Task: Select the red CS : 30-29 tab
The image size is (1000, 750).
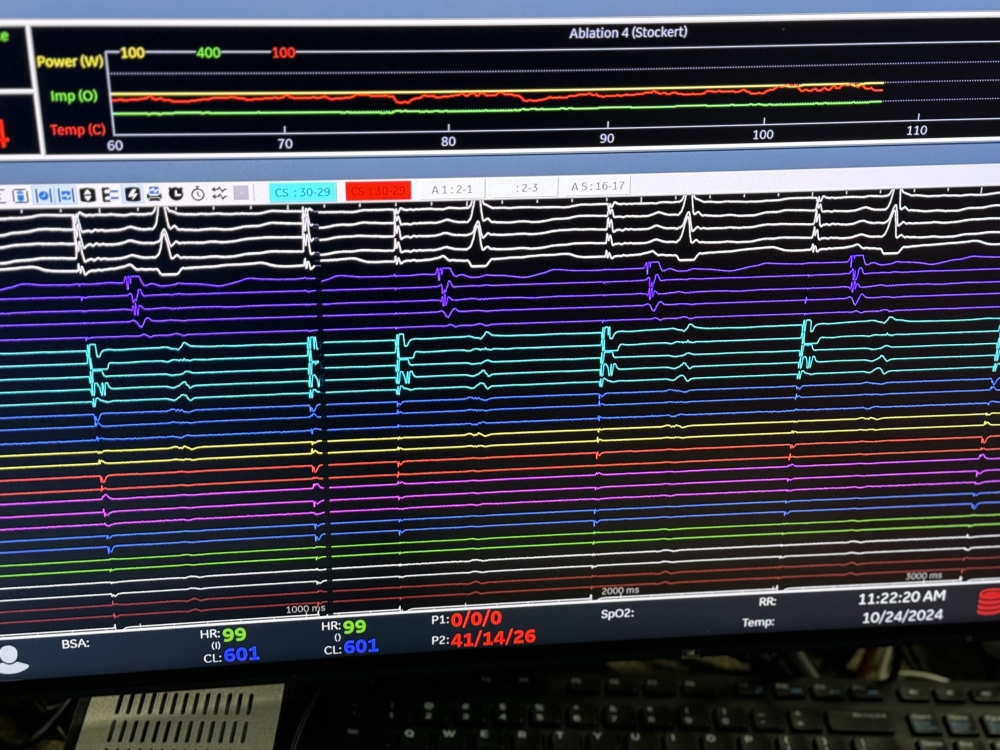Action: coord(378,191)
